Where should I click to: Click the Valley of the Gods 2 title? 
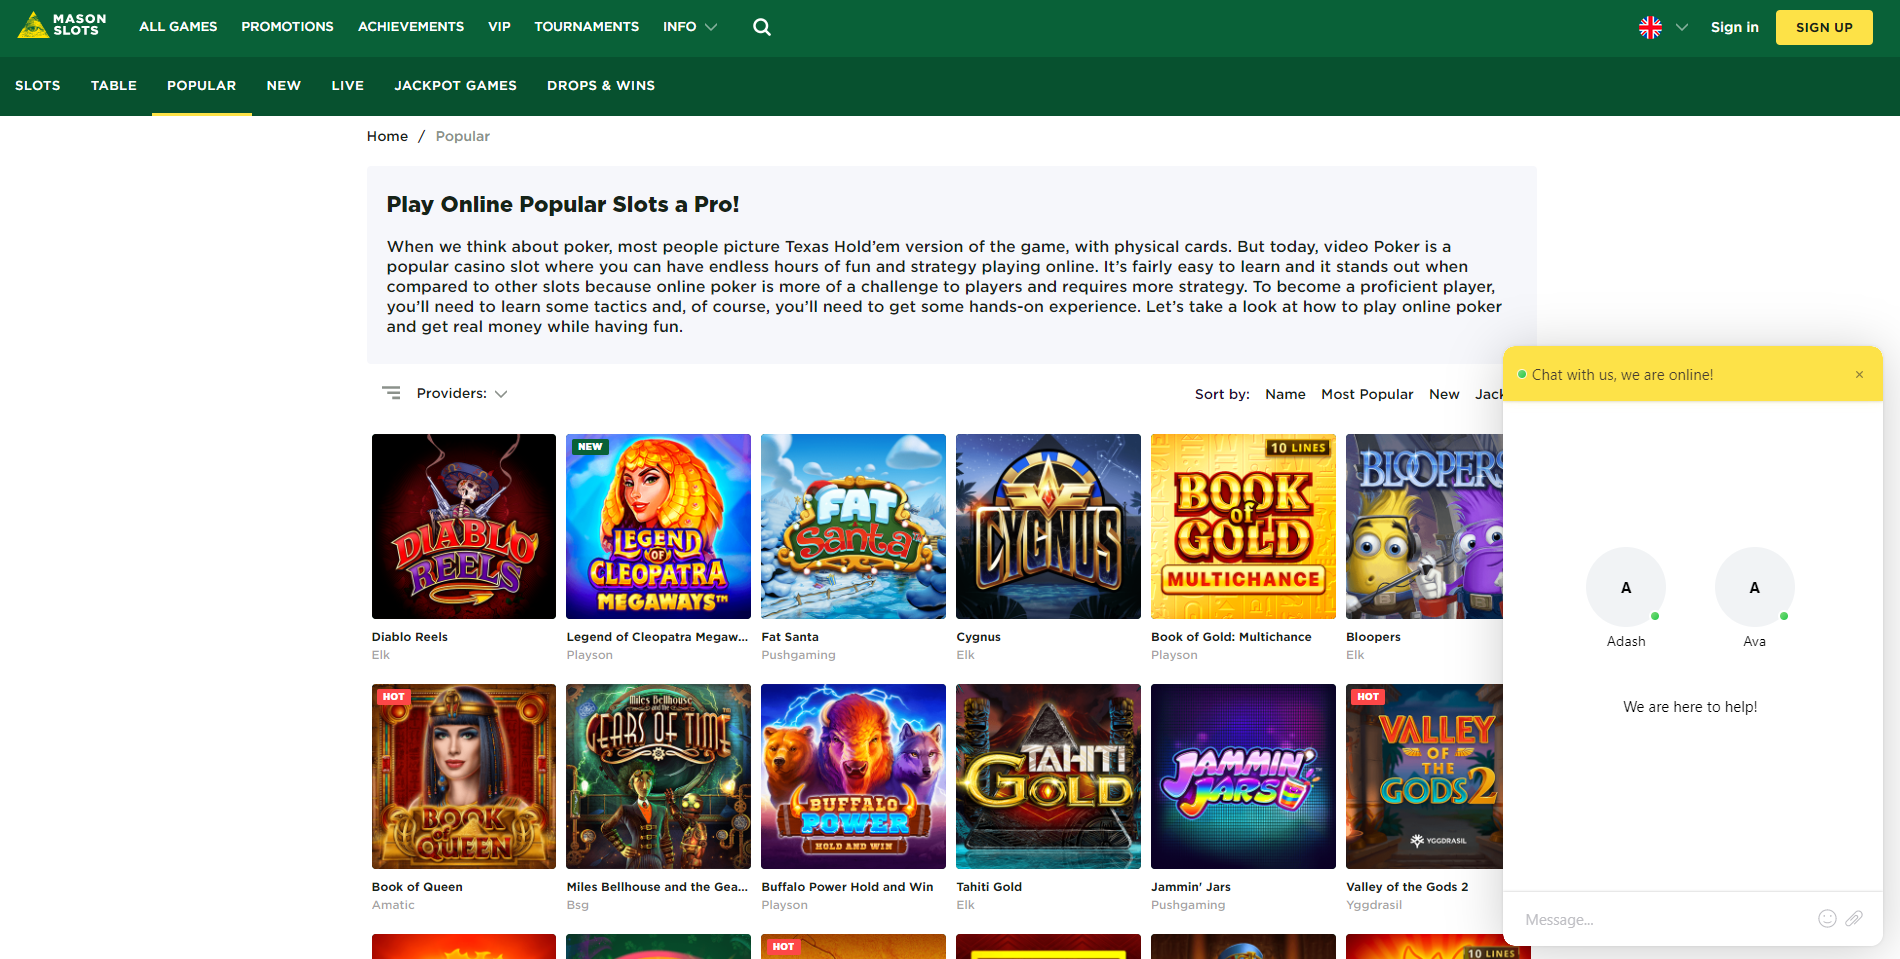pos(1407,887)
